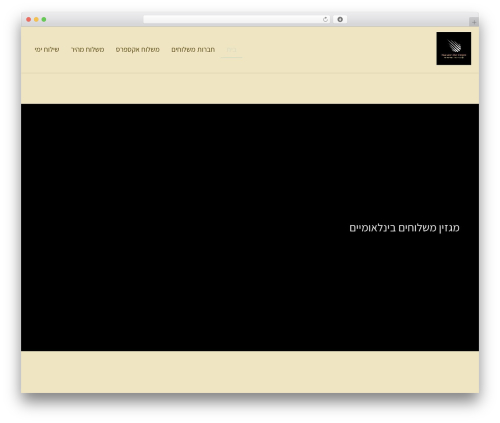Click the round button beside the address bar
500x423 pixels.
340,19
